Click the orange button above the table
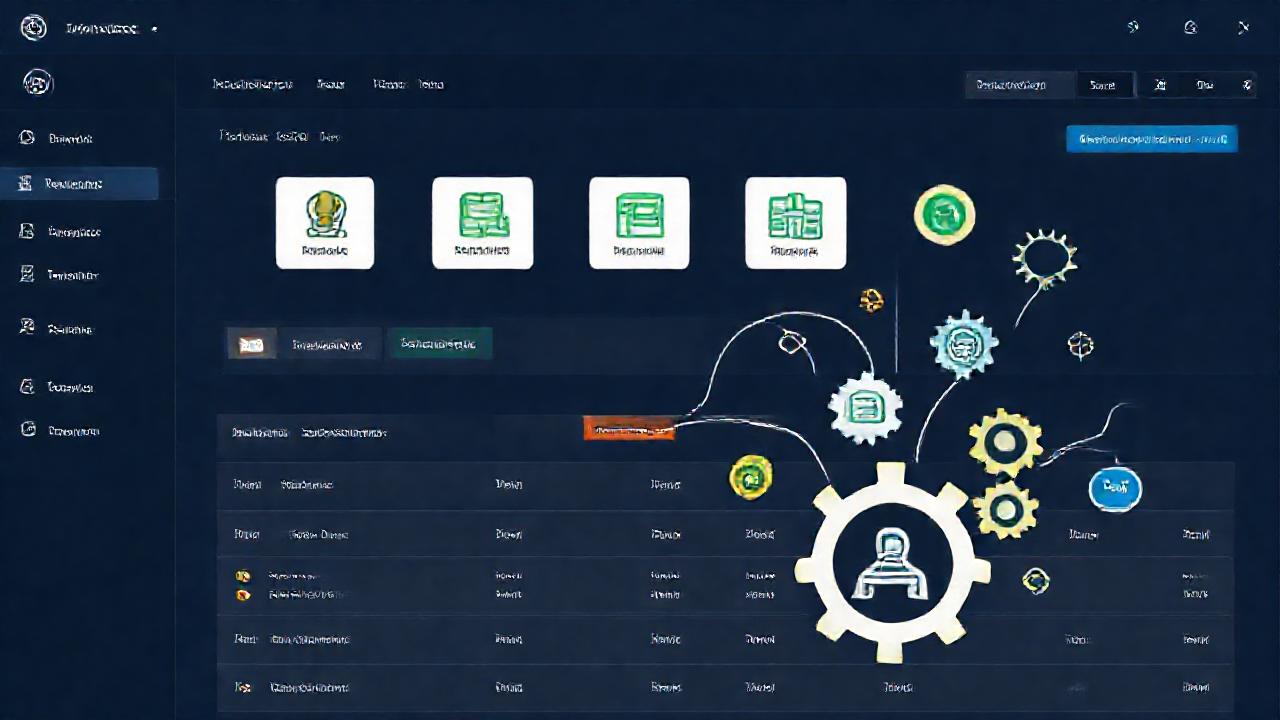Image resolution: width=1280 pixels, height=720 pixels. click(x=629, y=430)
